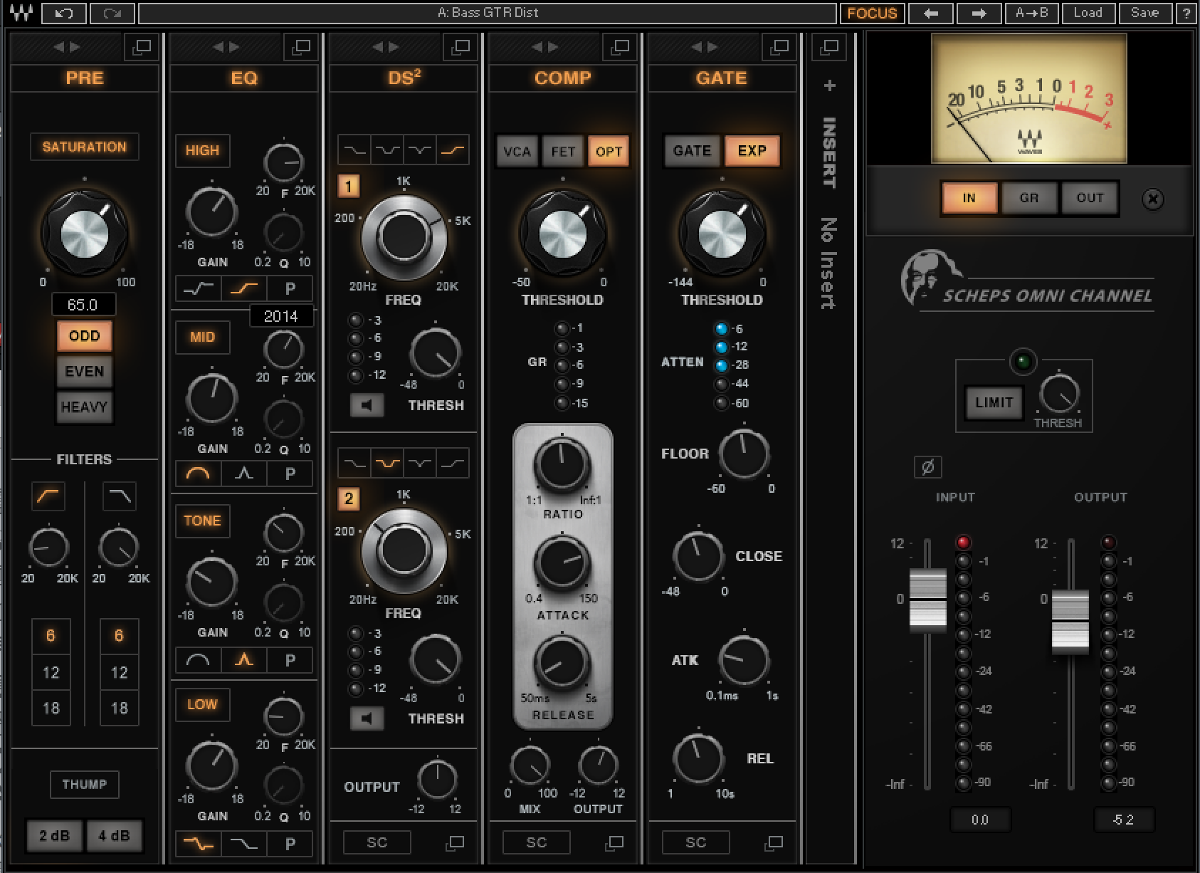Switch compressor to VCA type
1200x873 pixels.
click(517, 151)
